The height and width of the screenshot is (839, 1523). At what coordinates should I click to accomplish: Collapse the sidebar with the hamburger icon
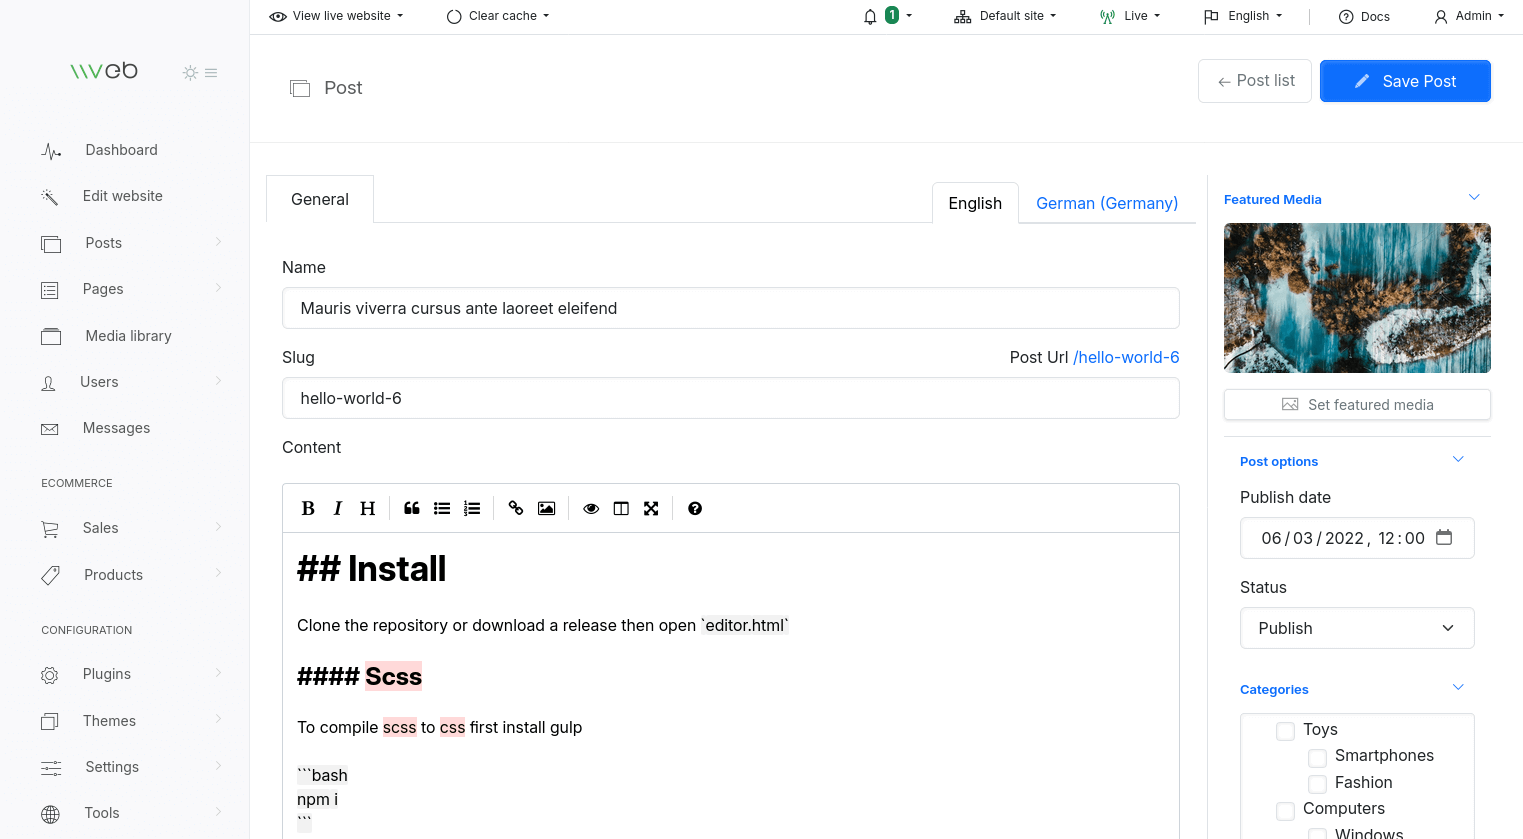211,73
